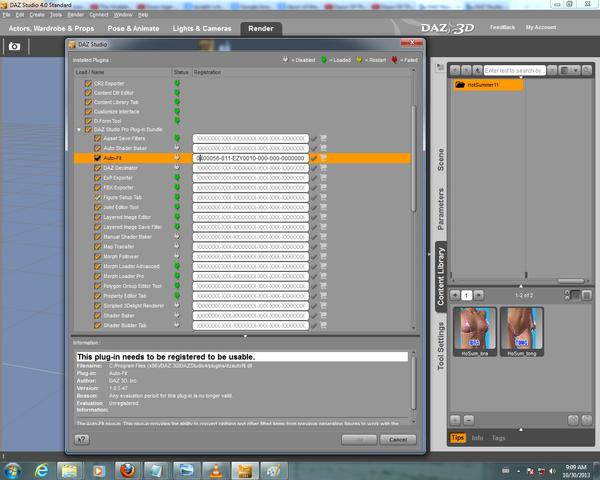Click the Feedback link in header
Viewport: 600px width, 480px height.
tap(502, 27)
